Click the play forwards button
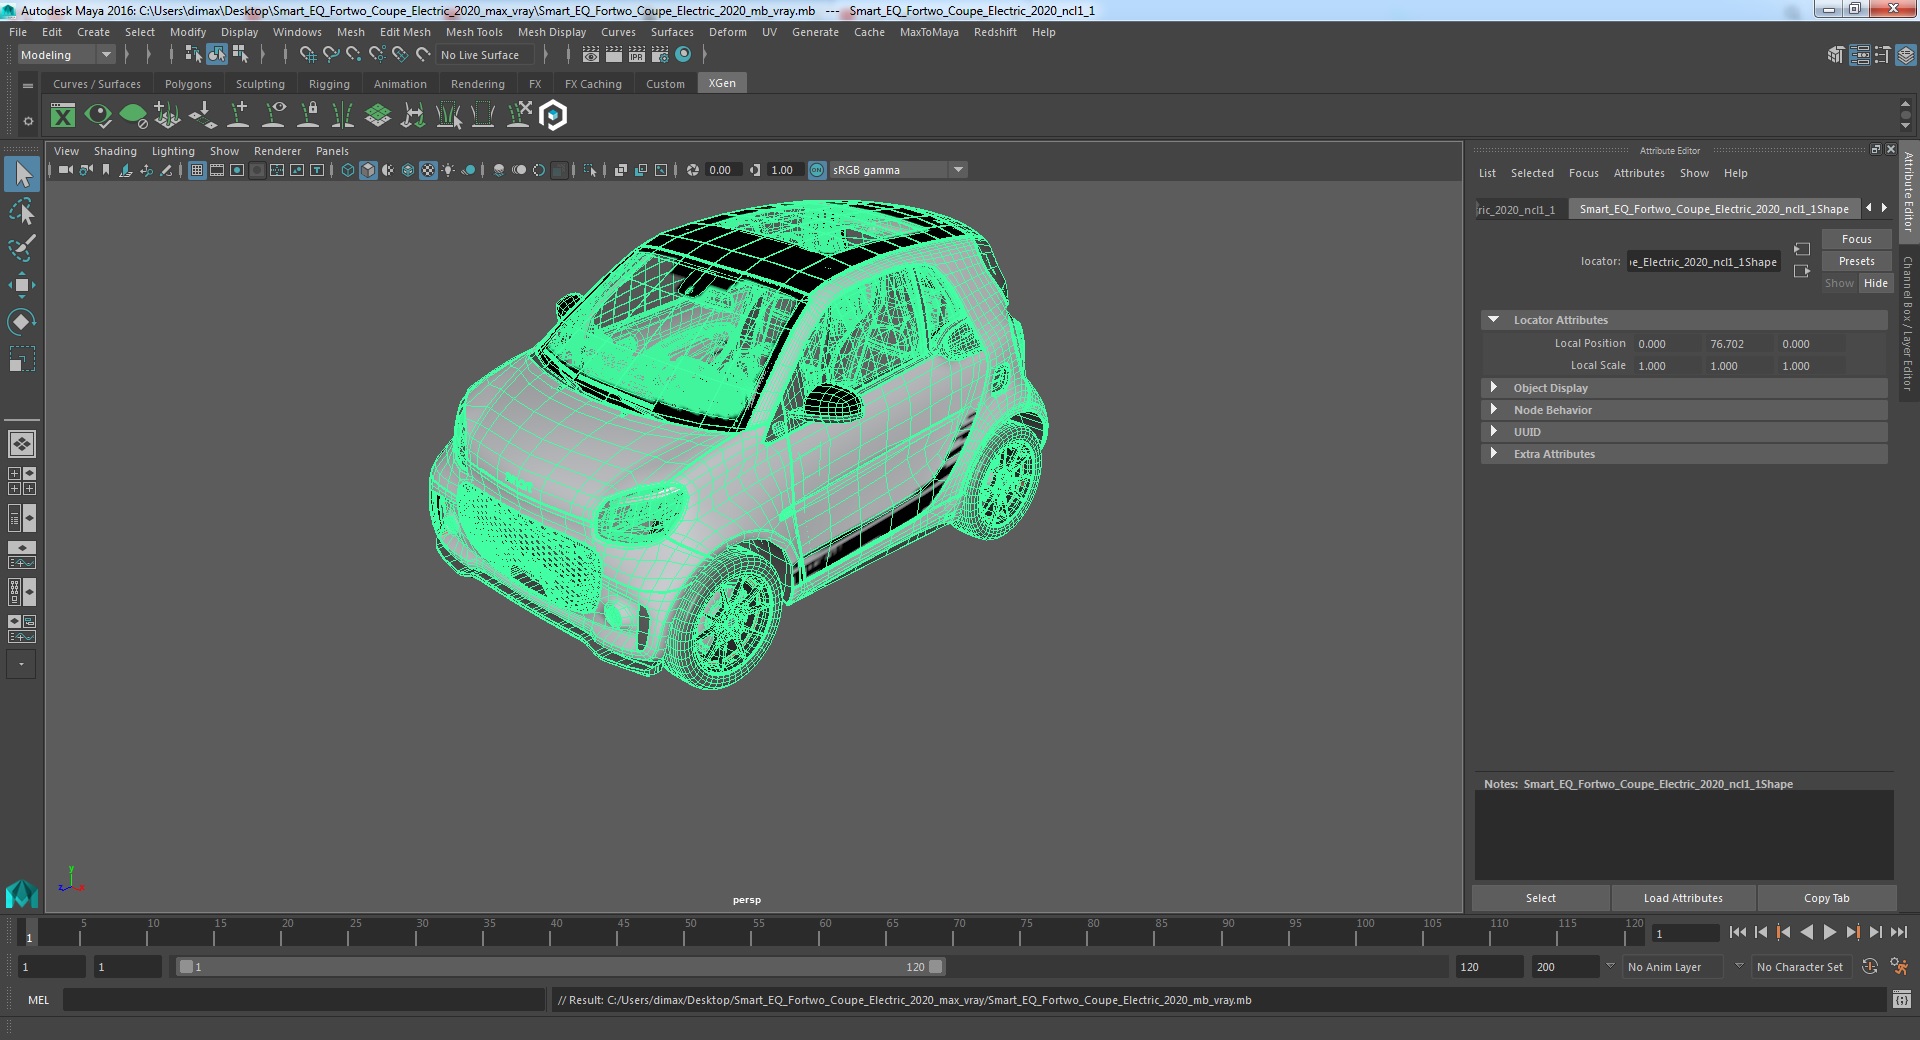Viewport: 1920px width, 1040px height. pos(1829,932)
